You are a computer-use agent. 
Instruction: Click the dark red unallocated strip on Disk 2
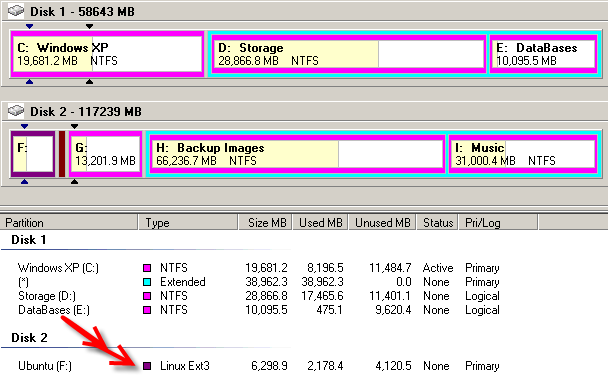point(62,154)
